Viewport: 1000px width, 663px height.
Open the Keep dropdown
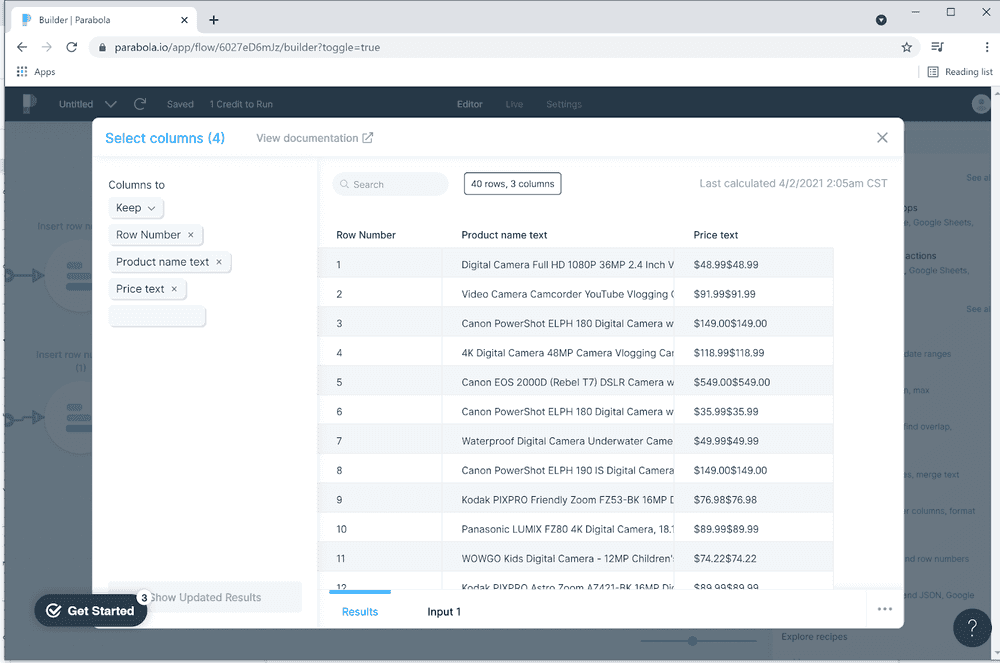pyautogui.click(x=136, y=208)
